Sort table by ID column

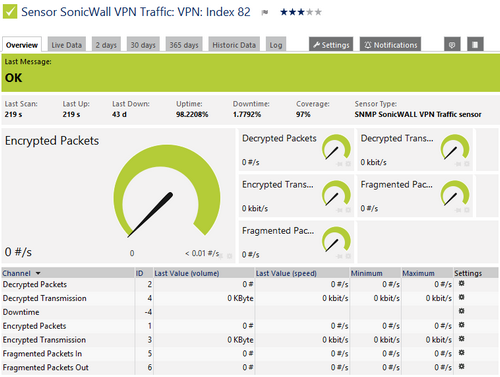click(x=139, y=273)
